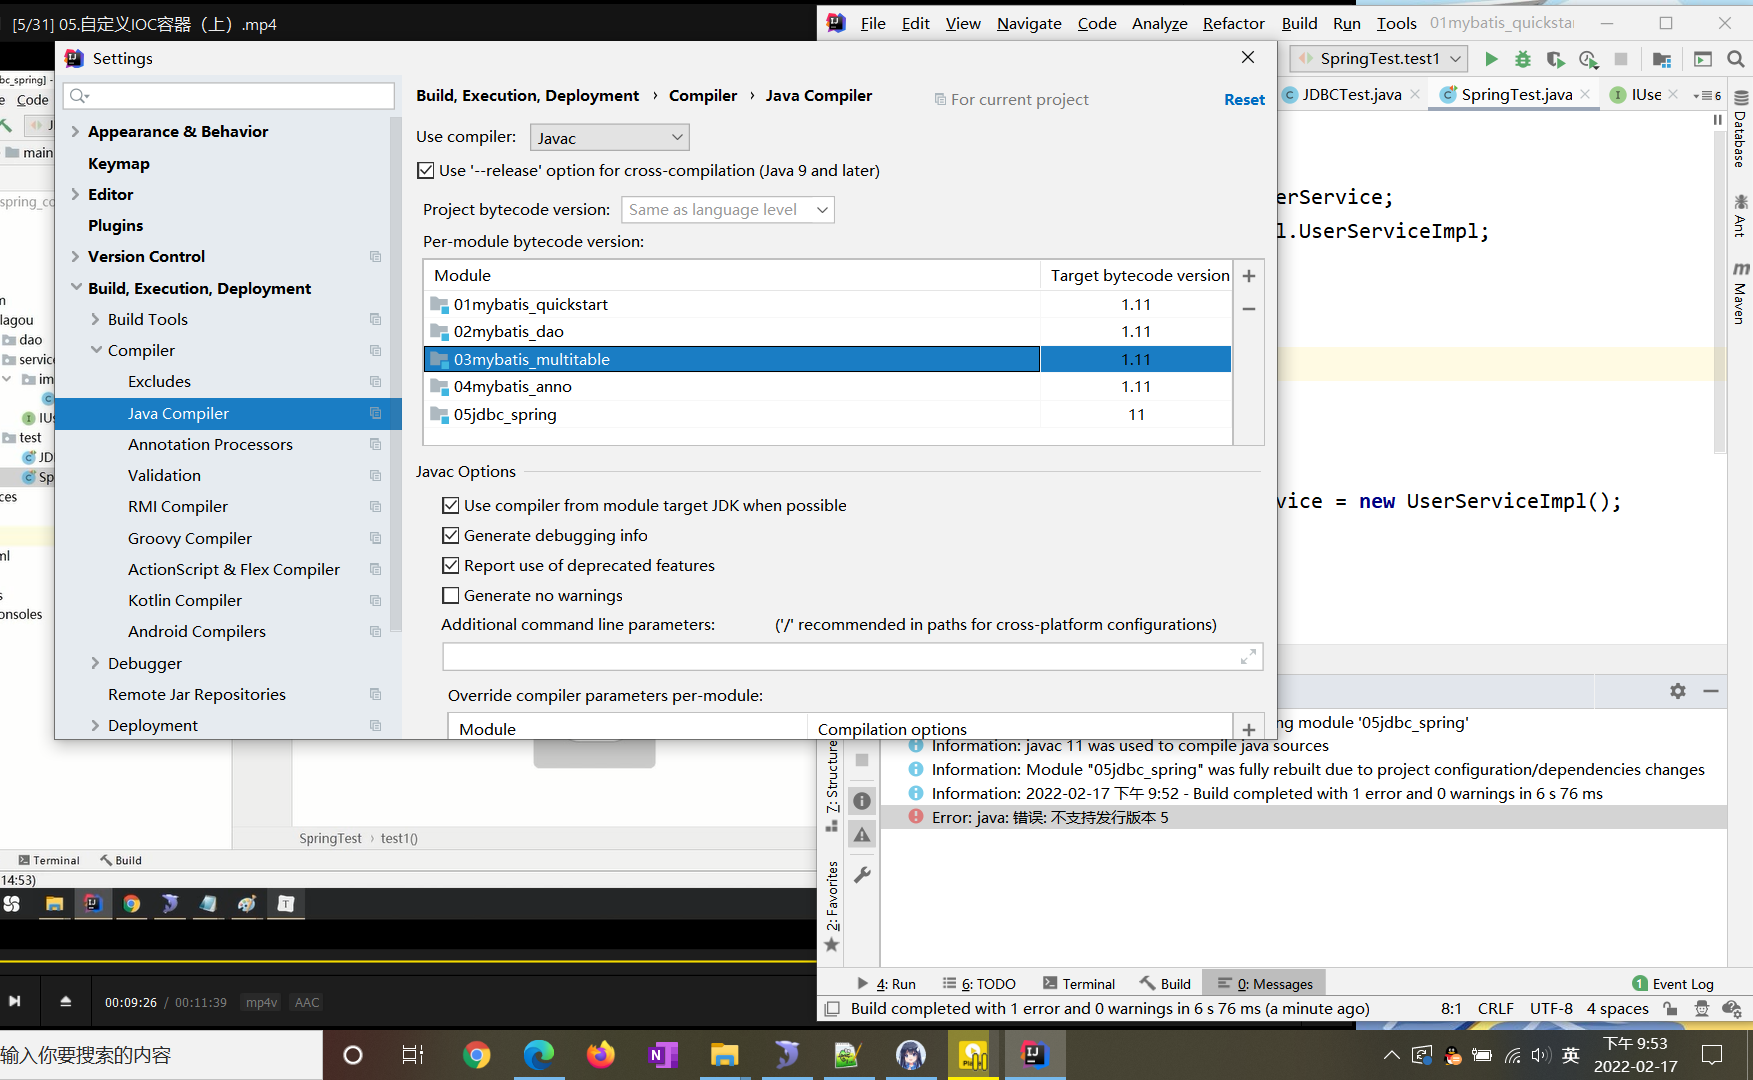Open 4: Run tool window button

tap(886, 984)
